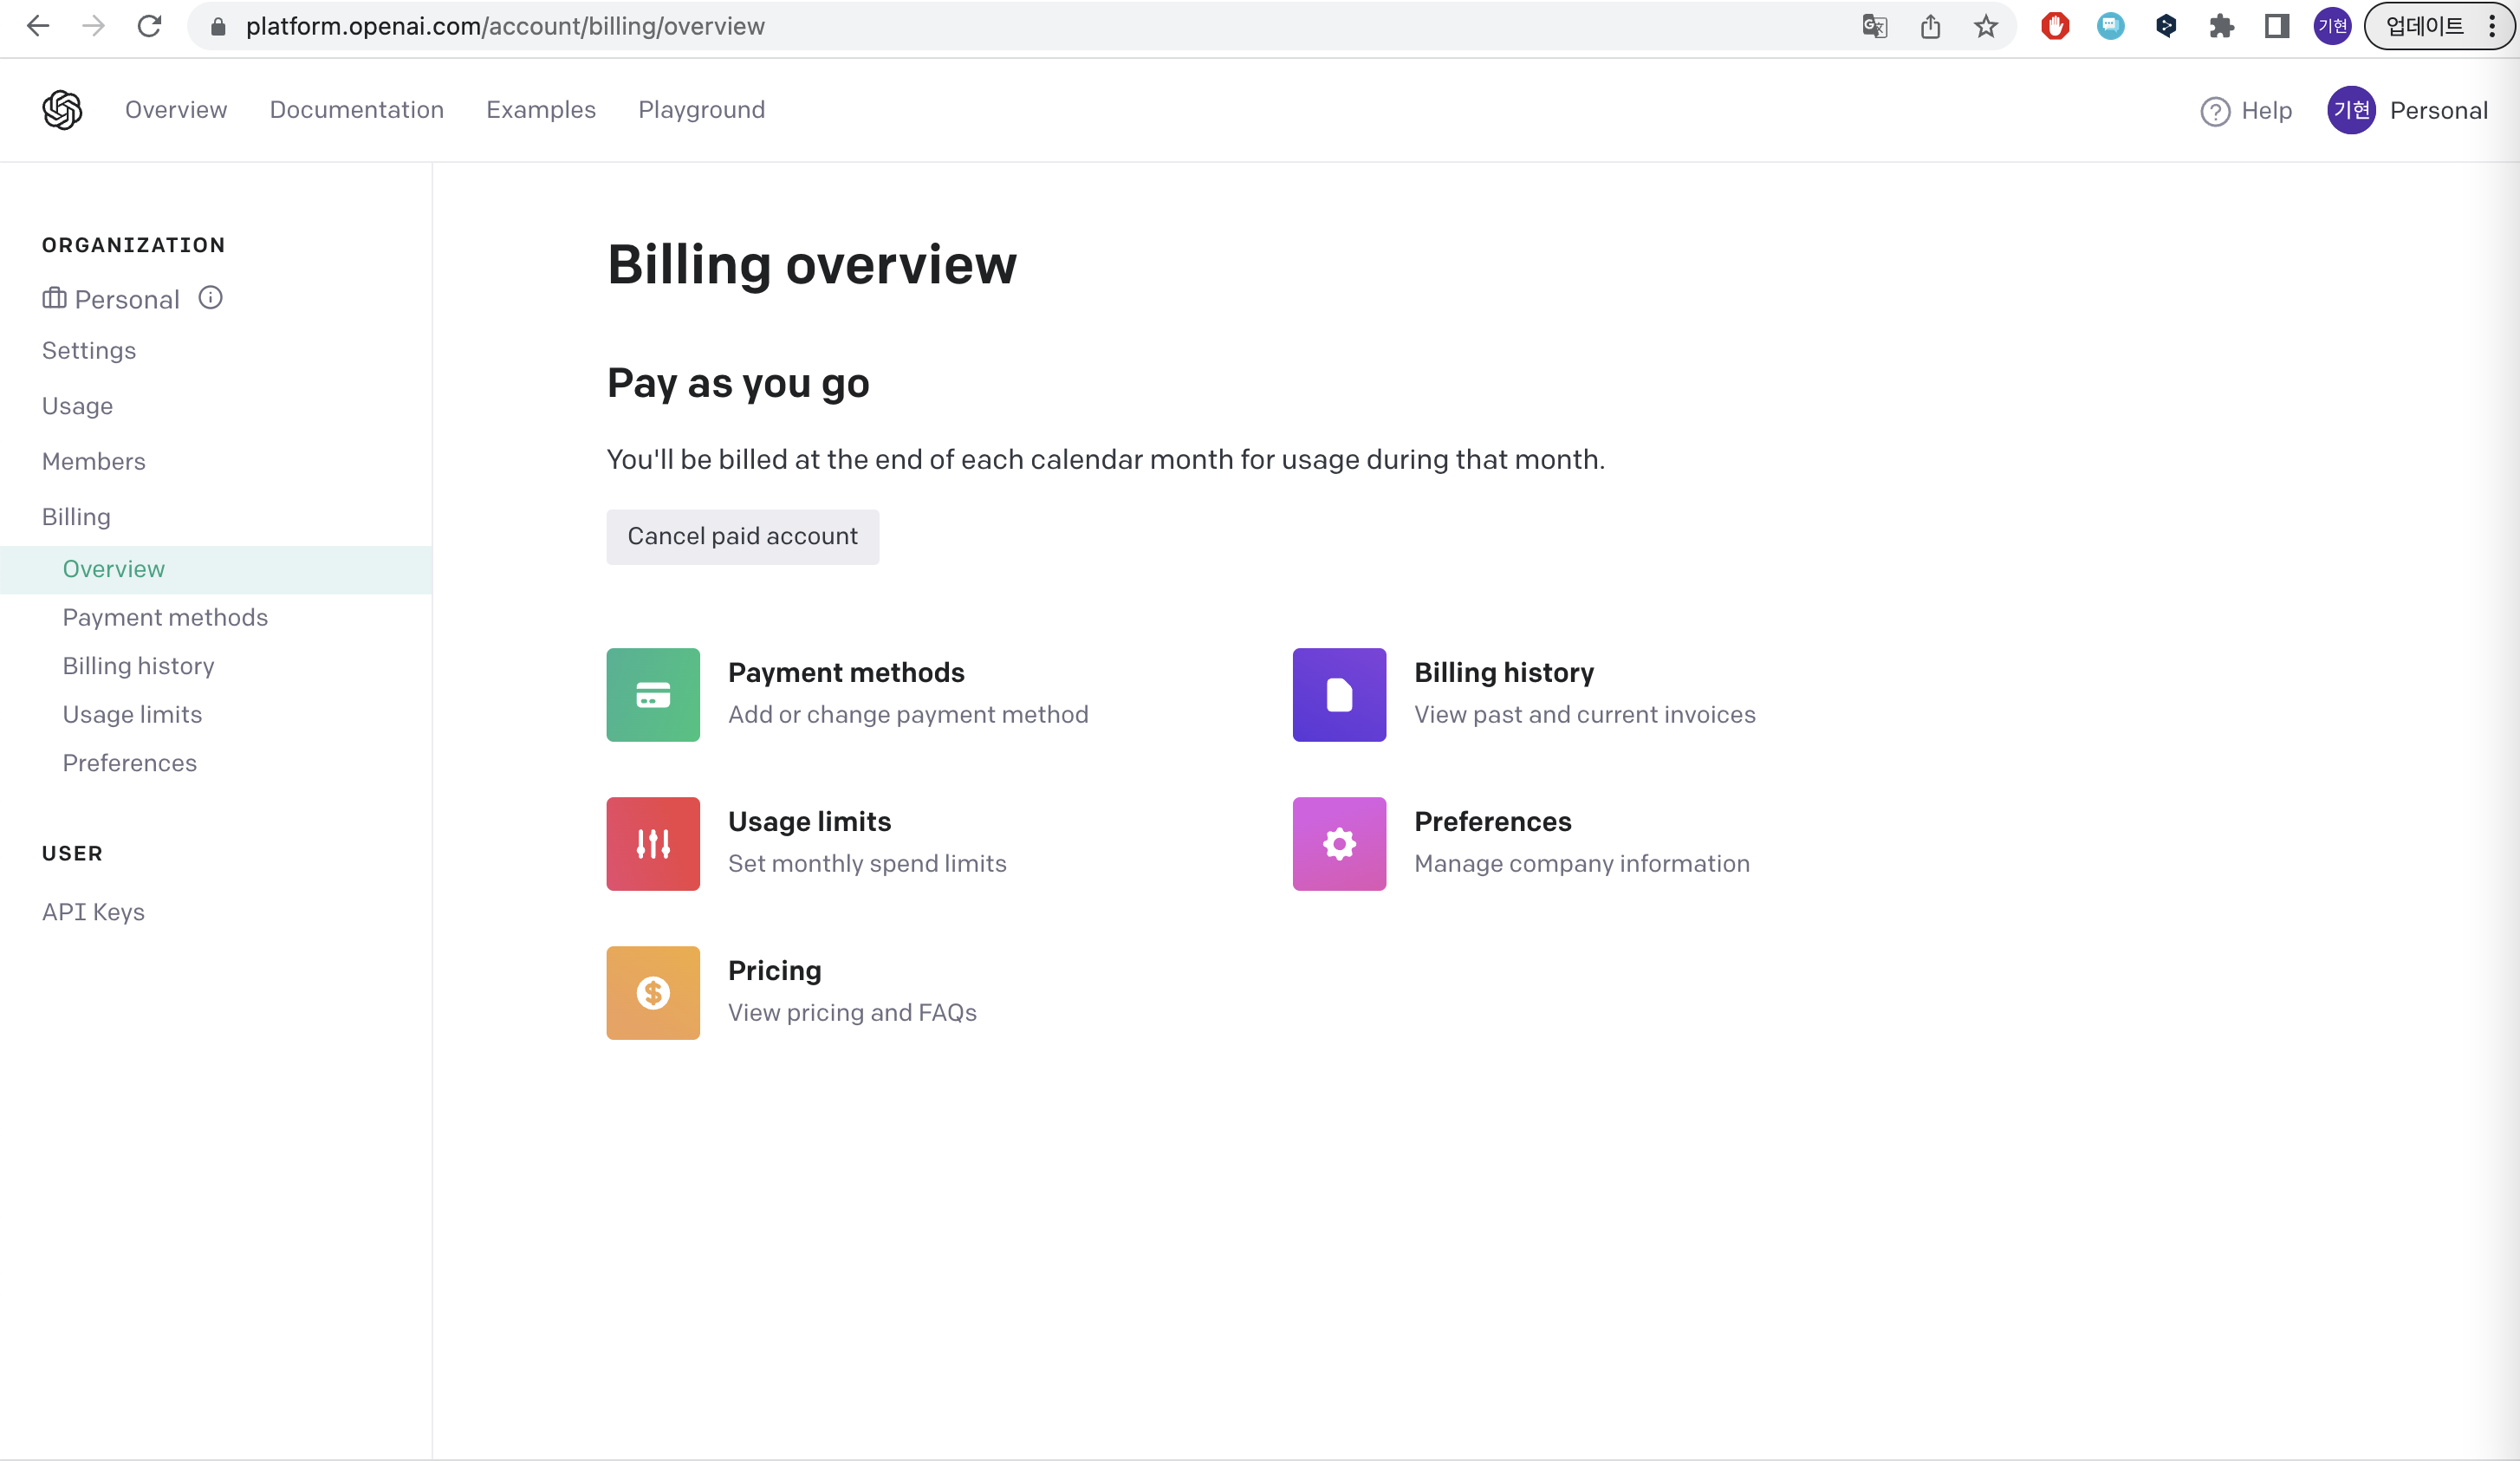The width and height of the screenshot is (2520, 1461).
Task: Click the browser reload page icon
Action: pos(149,26)
